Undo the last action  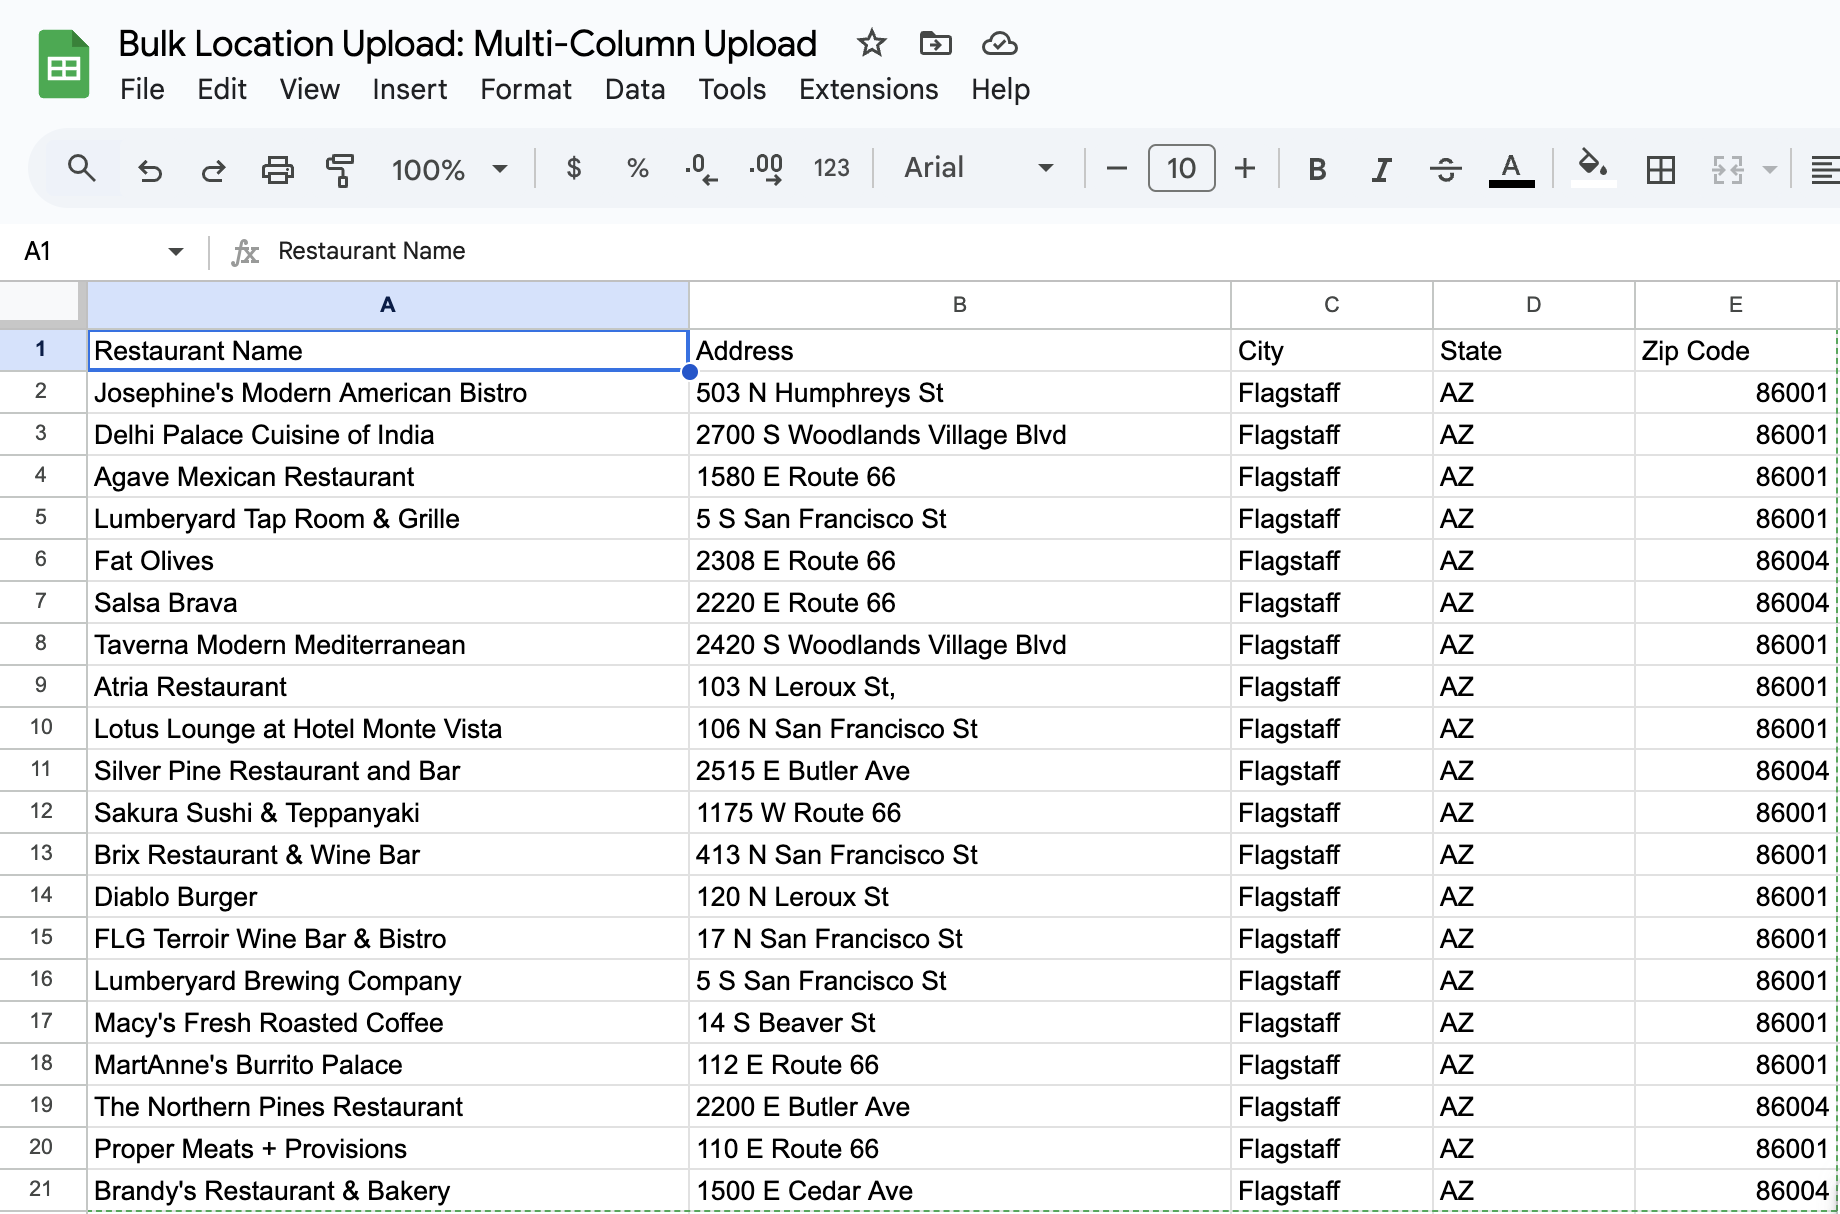pos(150,169)
